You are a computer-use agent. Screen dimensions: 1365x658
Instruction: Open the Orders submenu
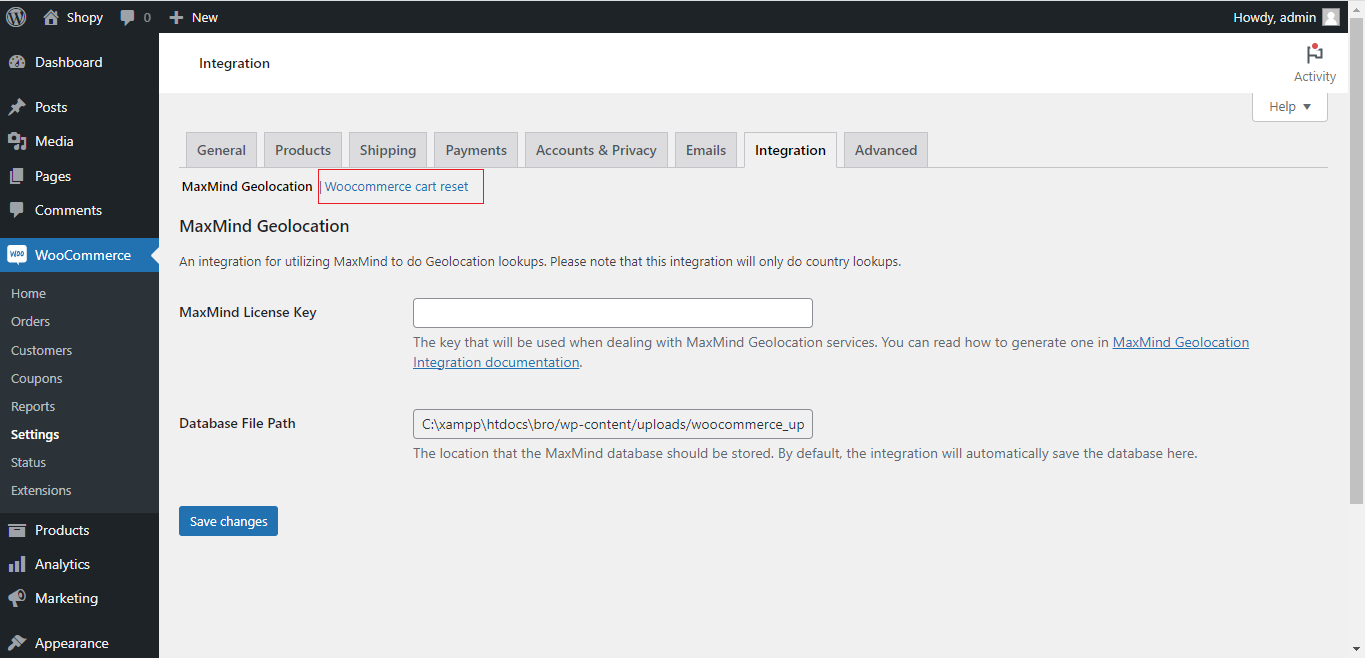click(x=30, y=321)
